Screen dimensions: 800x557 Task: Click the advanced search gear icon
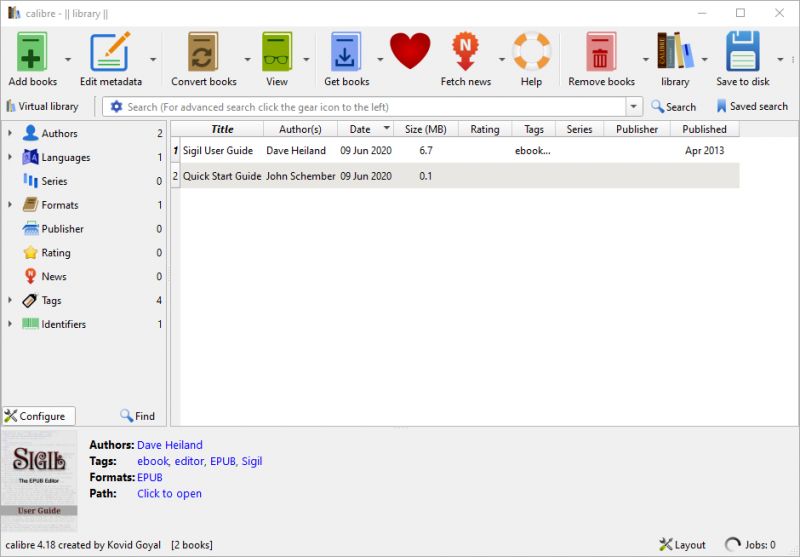[x=116, y=107]
